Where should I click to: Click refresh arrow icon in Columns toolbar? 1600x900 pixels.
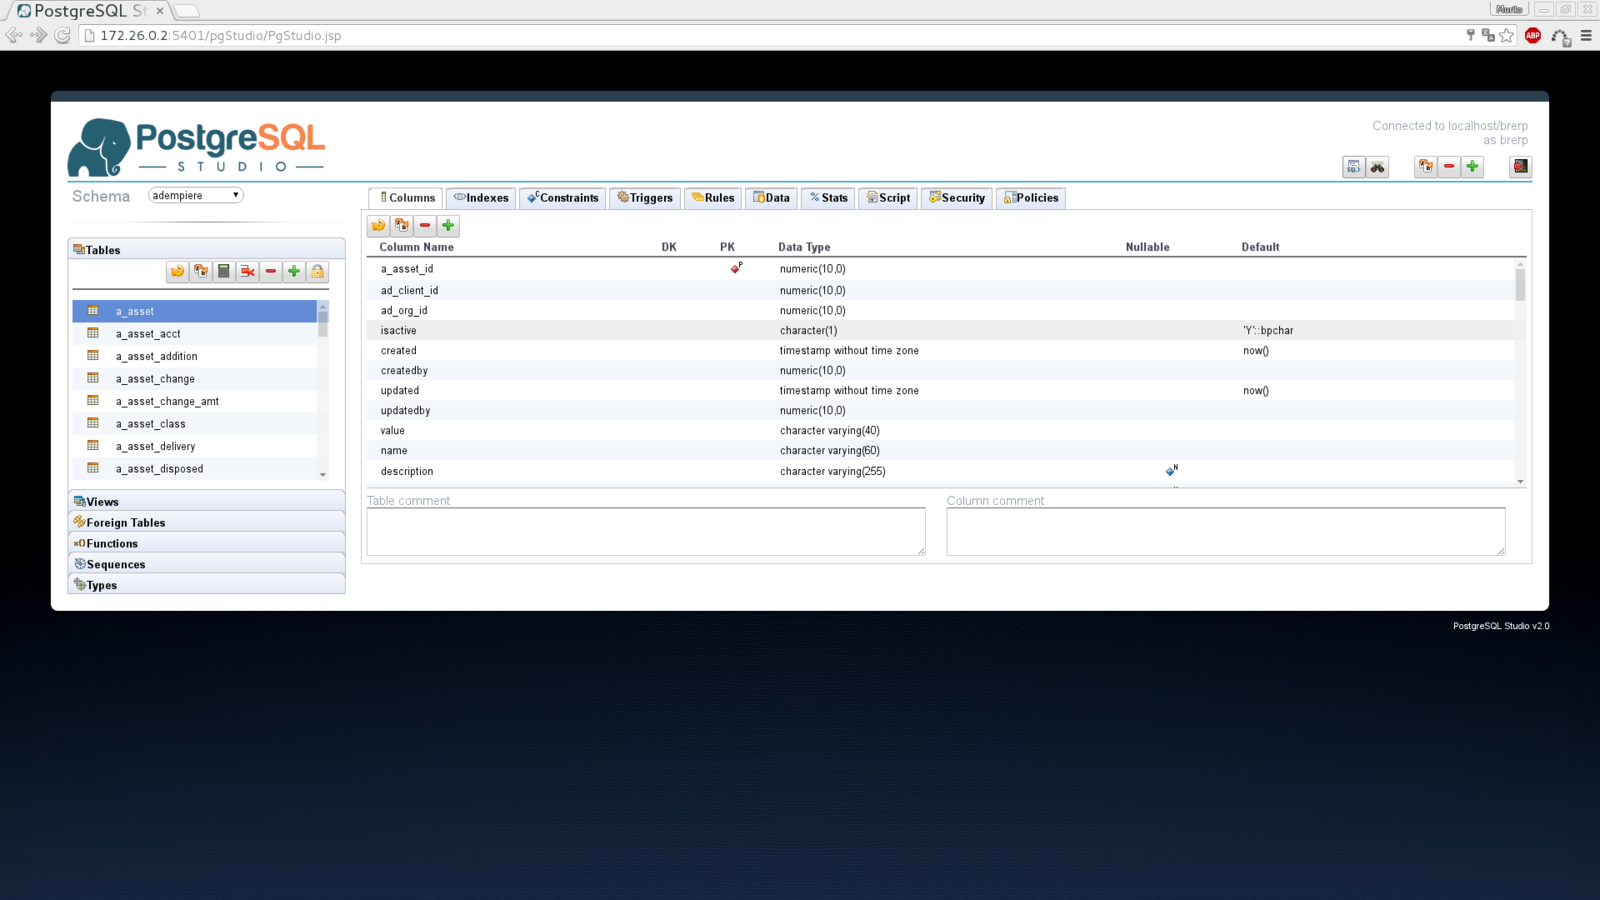pyautogui.click(x=378, y=226)
